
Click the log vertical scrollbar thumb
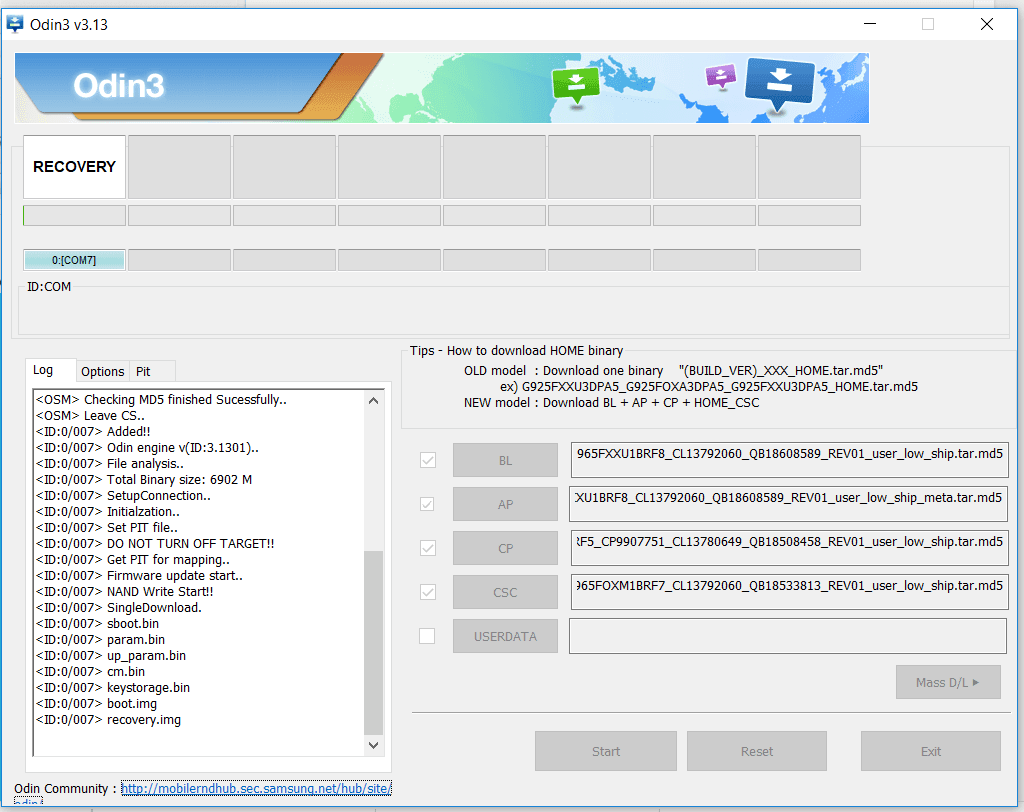click(374, 643)
